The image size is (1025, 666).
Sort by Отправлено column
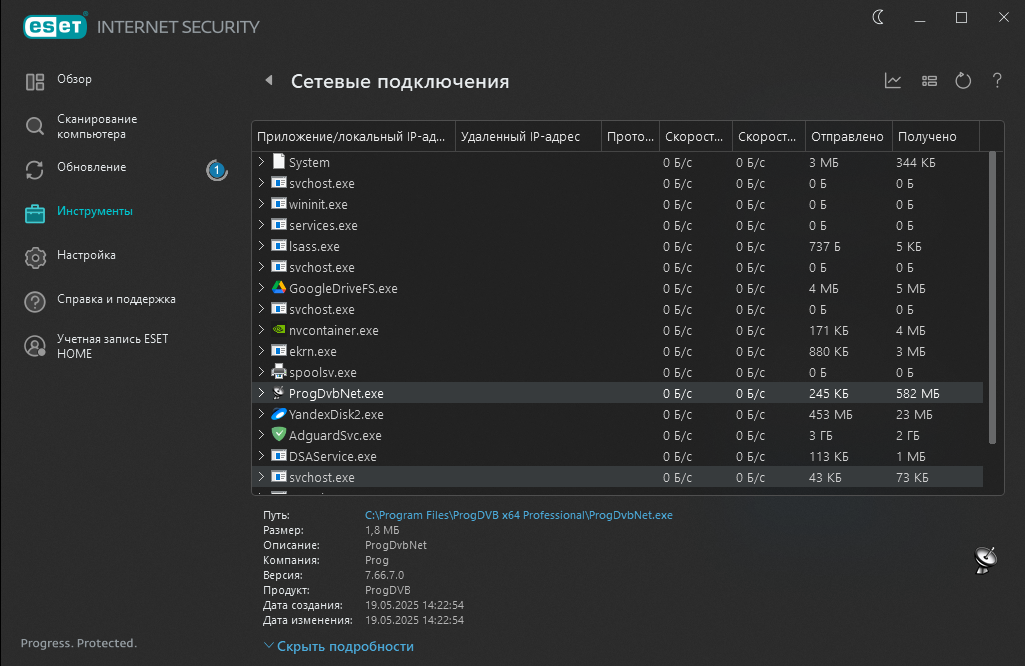[x=849, y=137]
